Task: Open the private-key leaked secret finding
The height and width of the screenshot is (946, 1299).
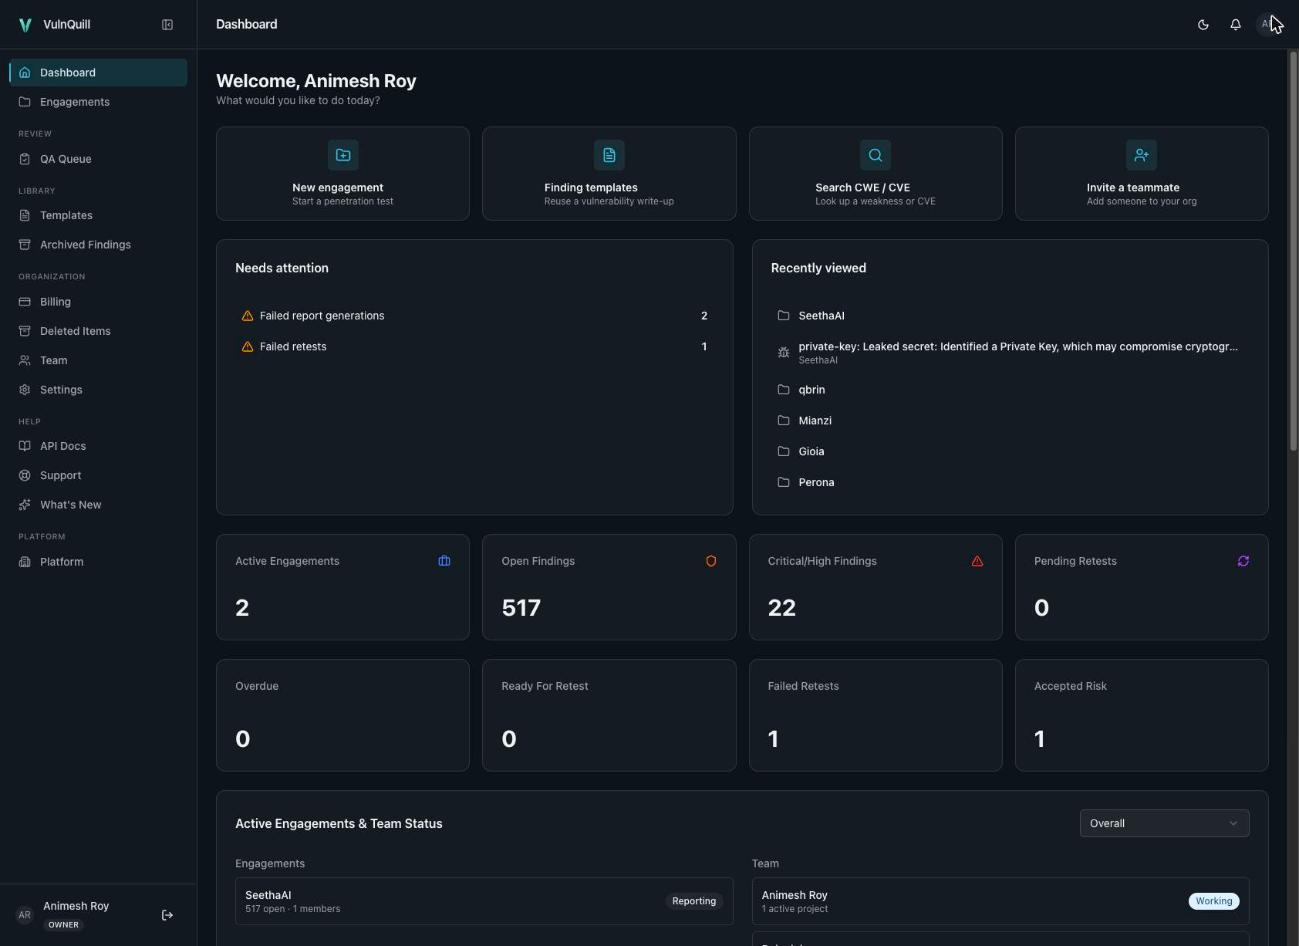Action: tap(1010, 352)
